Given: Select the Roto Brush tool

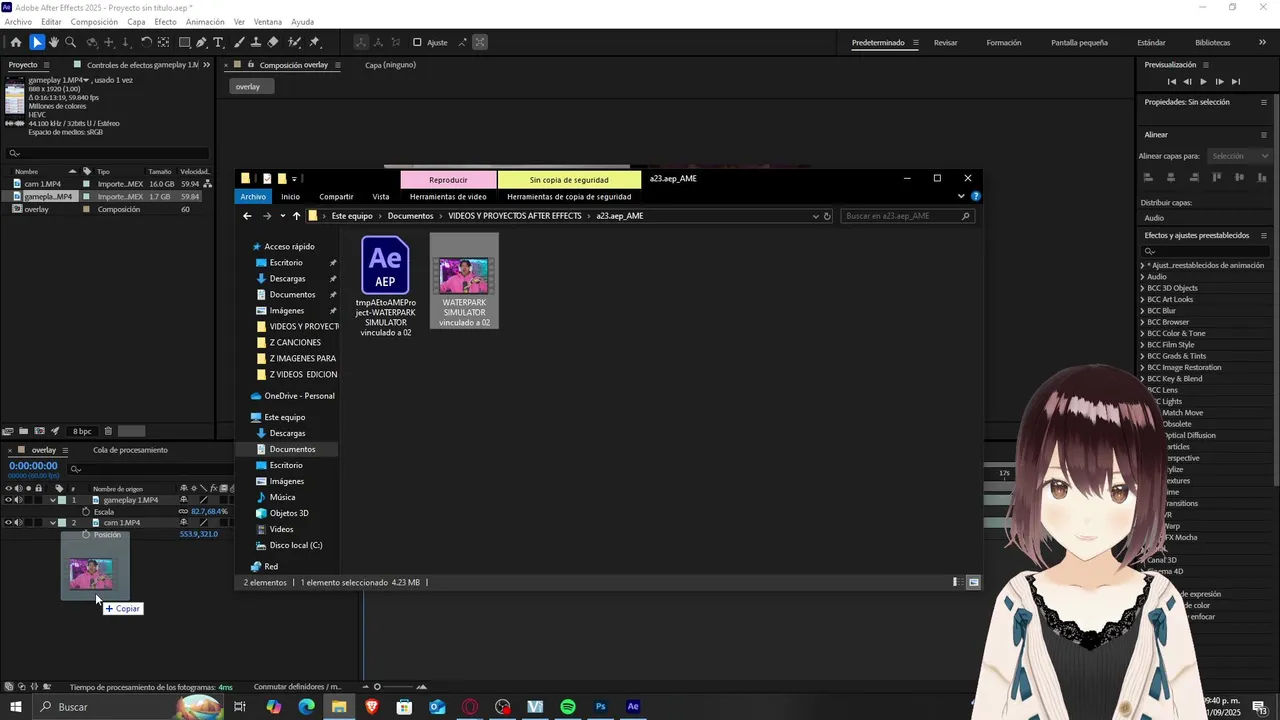Looking at the screenshot, I should pos(294,42).
